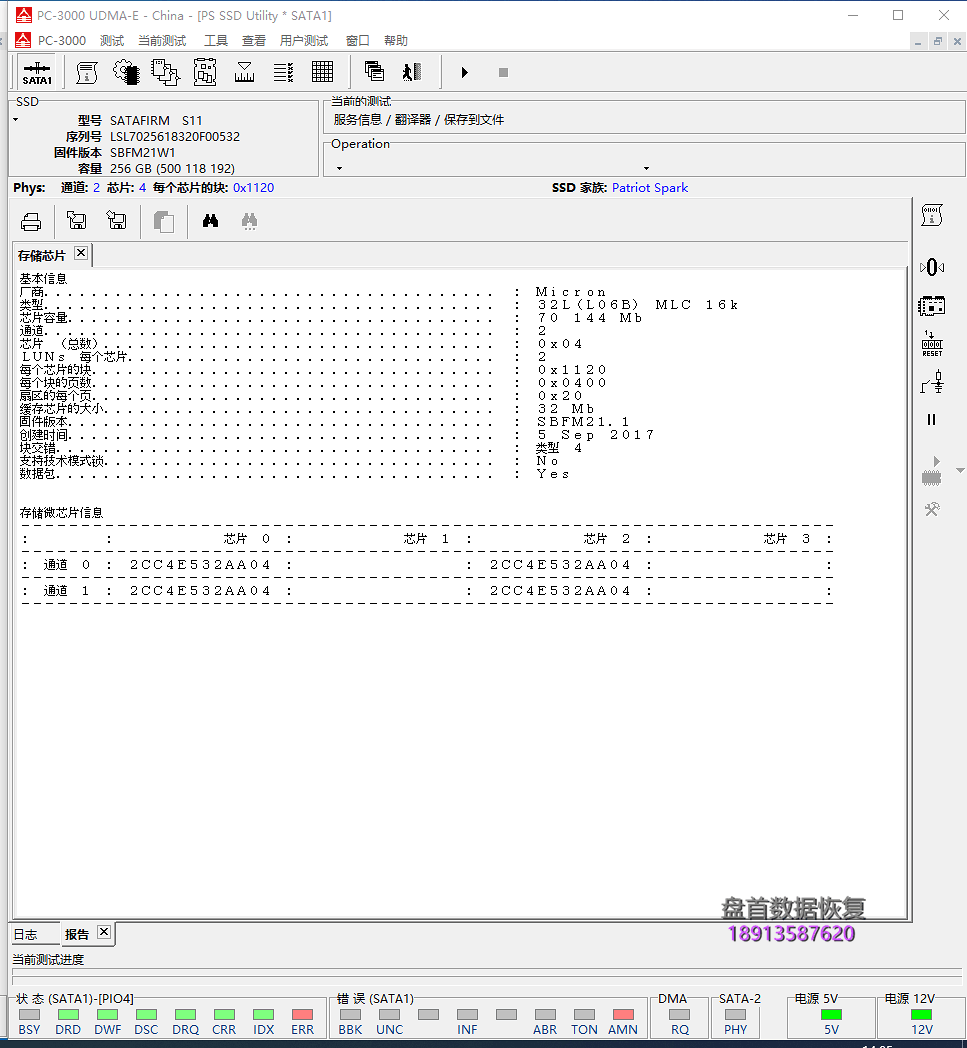967x1048 pixels.
Task: Click the grayed find next binoculars icon
Action: (249, 221)
